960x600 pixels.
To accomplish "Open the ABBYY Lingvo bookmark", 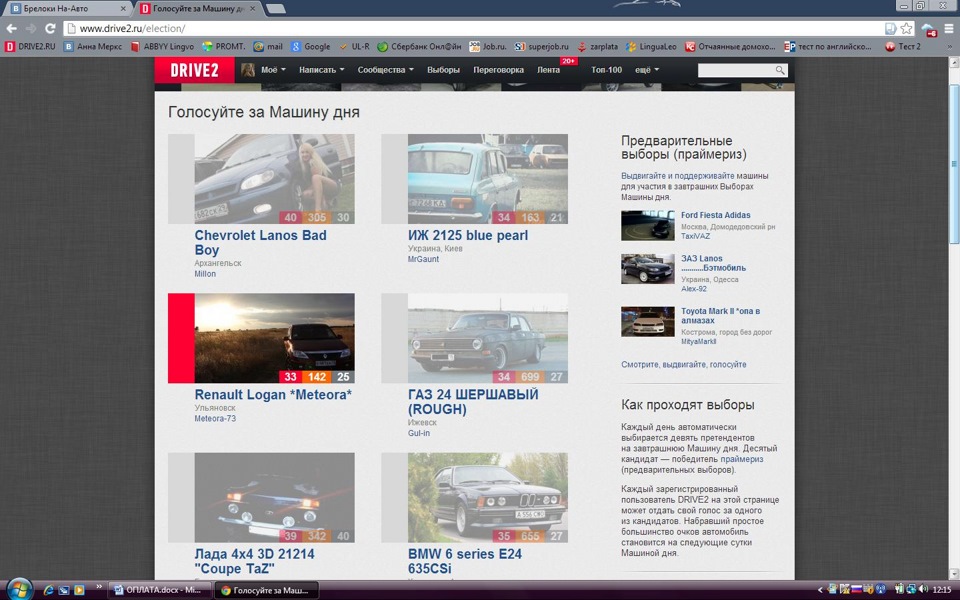I will click(x=162, y=47).
